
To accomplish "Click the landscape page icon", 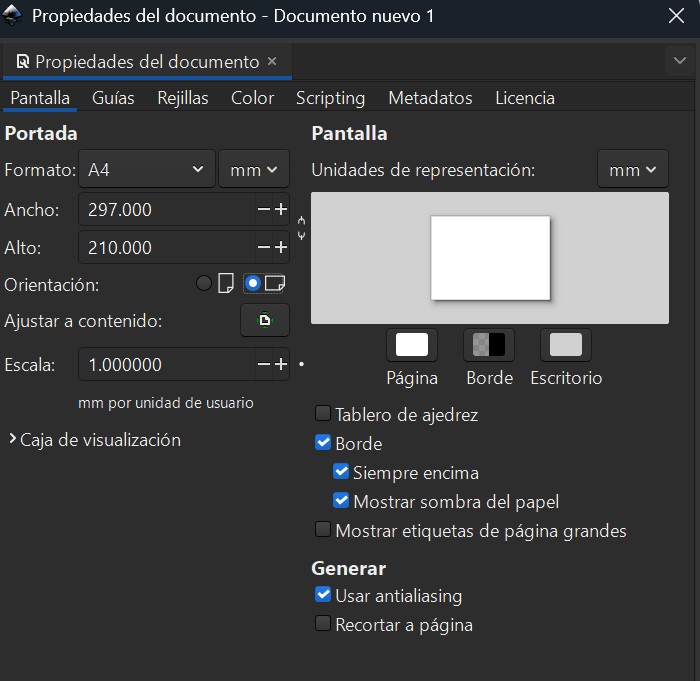I will point(275,283).
